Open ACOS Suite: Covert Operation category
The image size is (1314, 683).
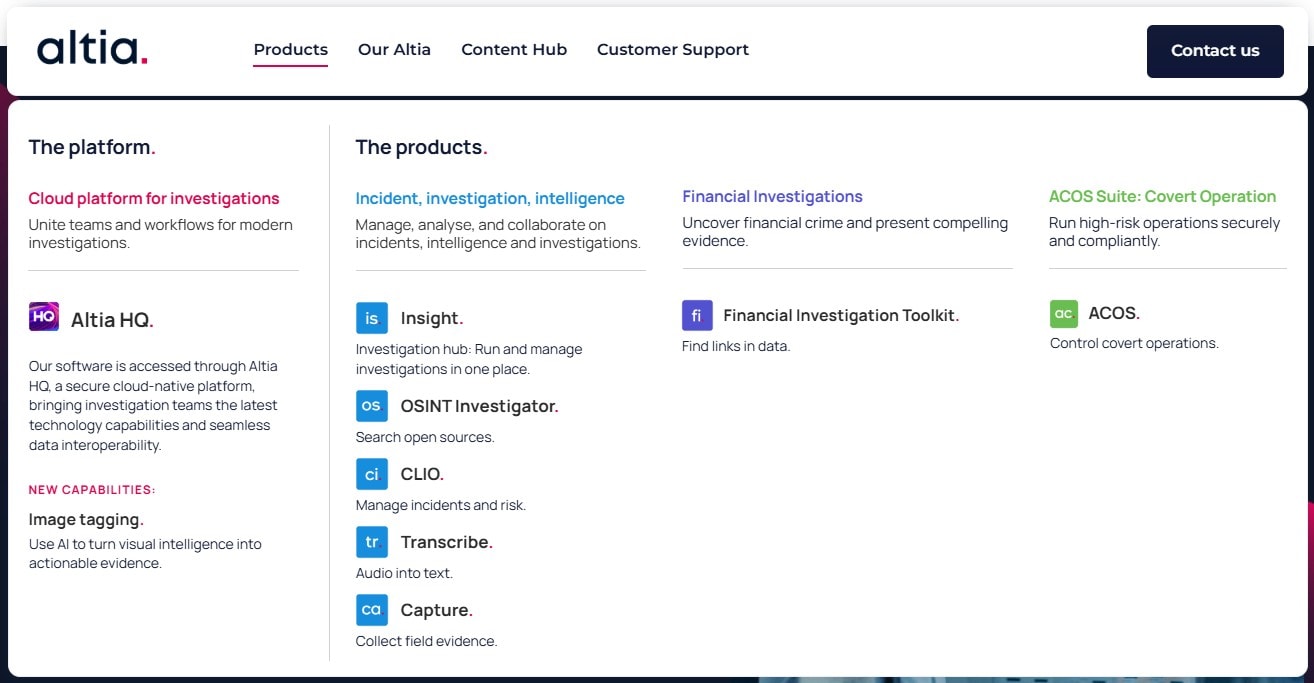[x=1162, y=196]
